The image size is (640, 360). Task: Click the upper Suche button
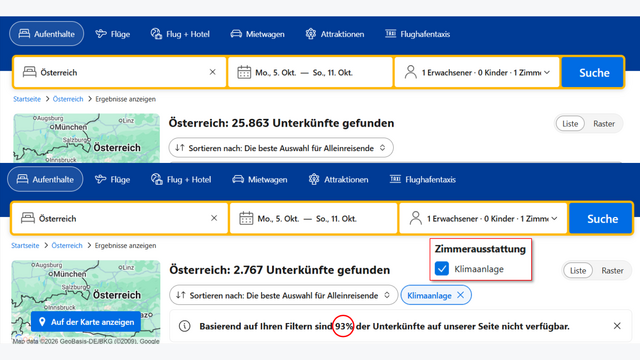593,73
